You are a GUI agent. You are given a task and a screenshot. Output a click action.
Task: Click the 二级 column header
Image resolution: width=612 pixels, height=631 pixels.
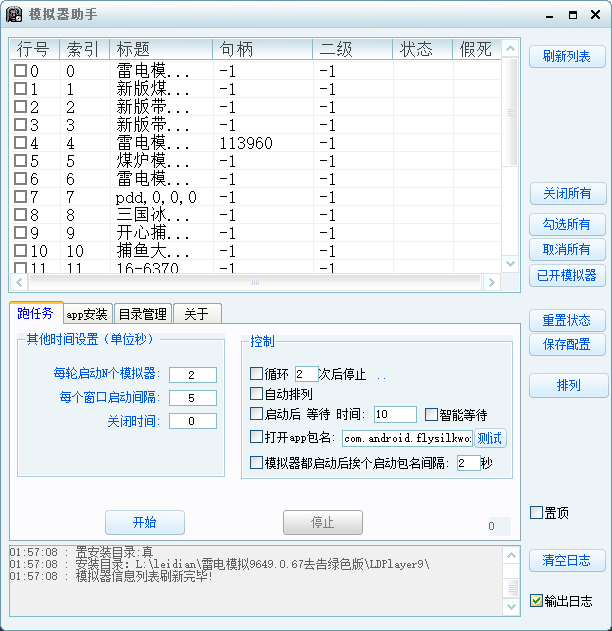pos(352,49)
